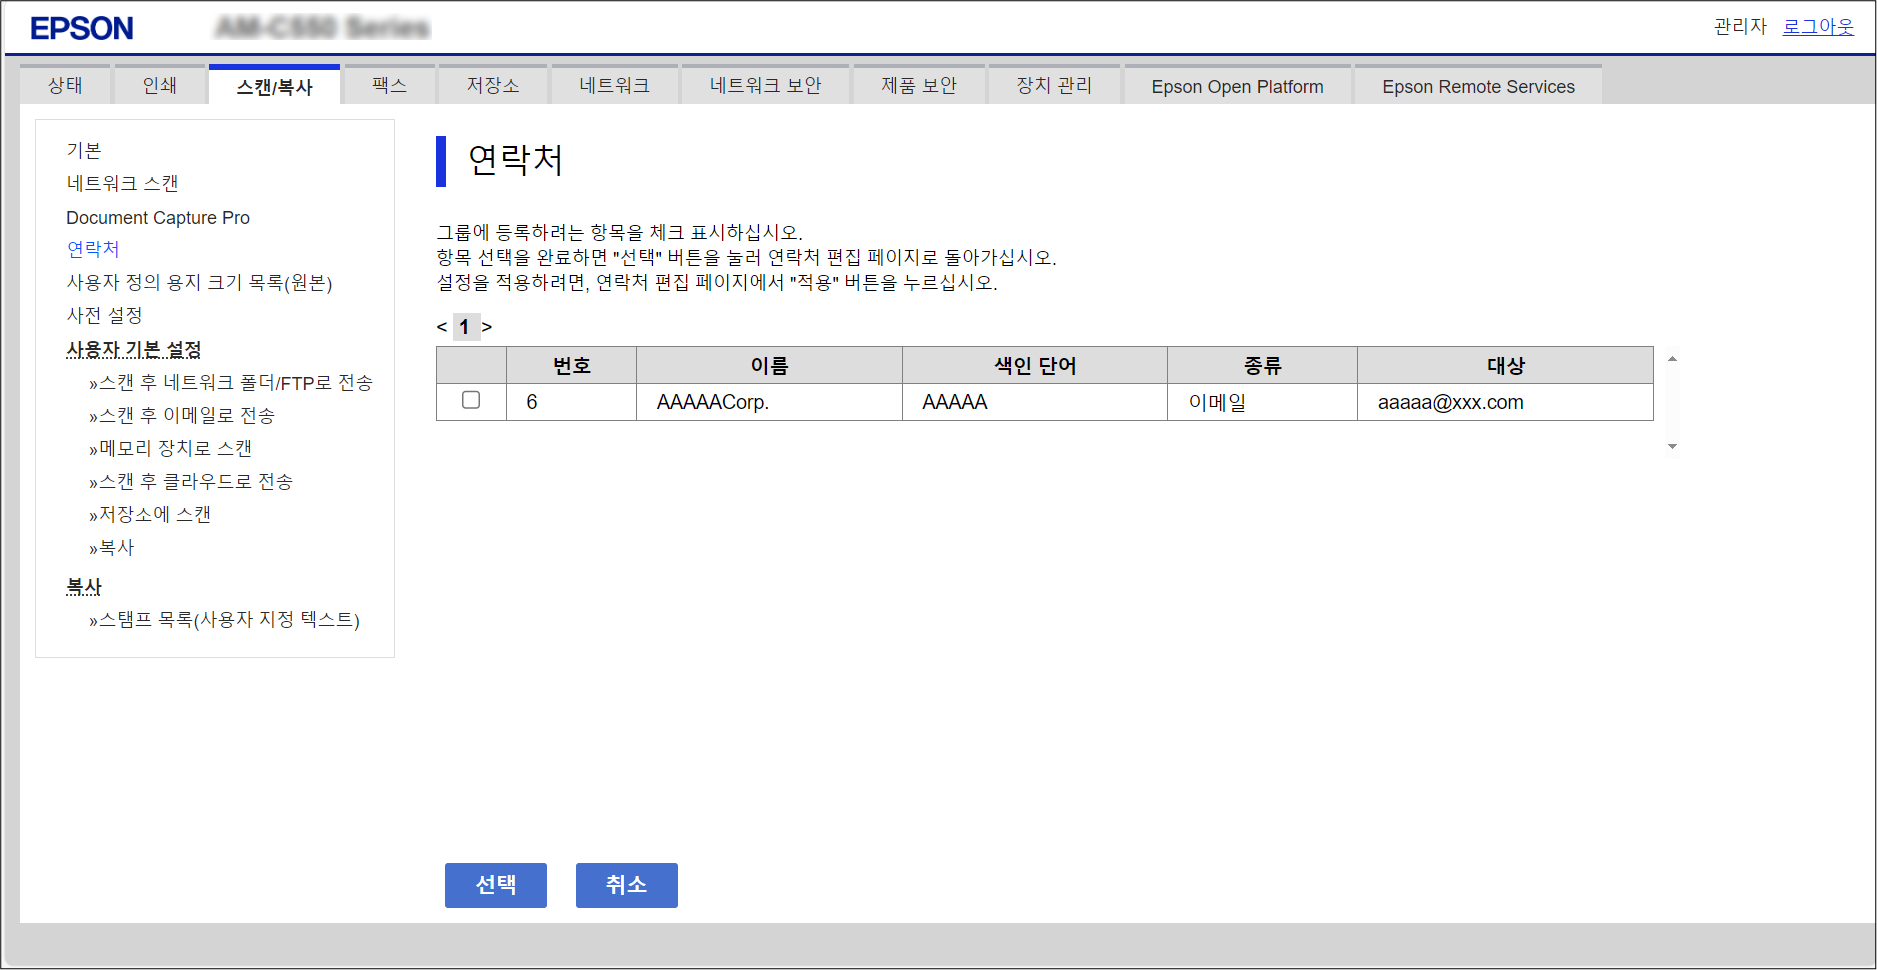The height and width of the screenshot is (970, 1877).
Task: Open the Epson Open Platform tab
Action: pyautogui.click(x=1237, y=87)
